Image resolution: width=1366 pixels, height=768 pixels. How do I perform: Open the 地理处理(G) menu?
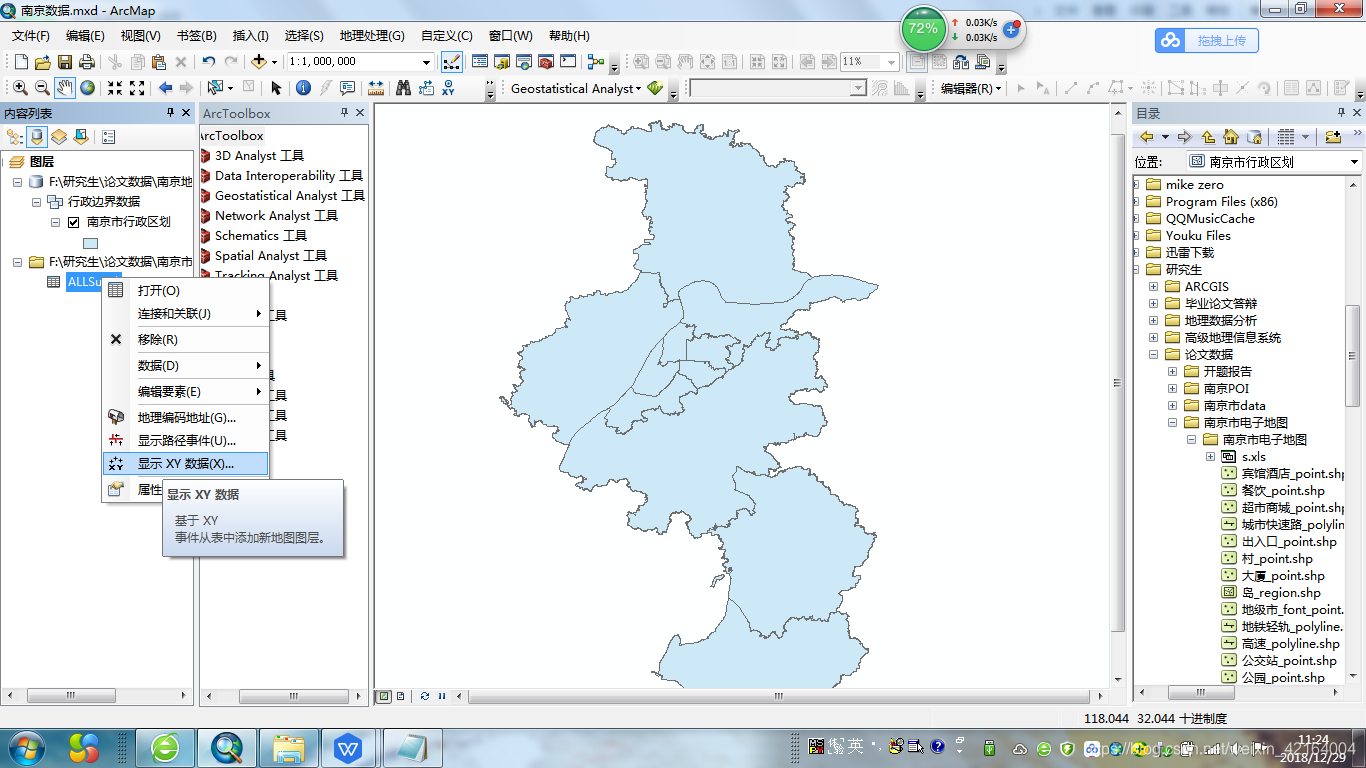372,35
